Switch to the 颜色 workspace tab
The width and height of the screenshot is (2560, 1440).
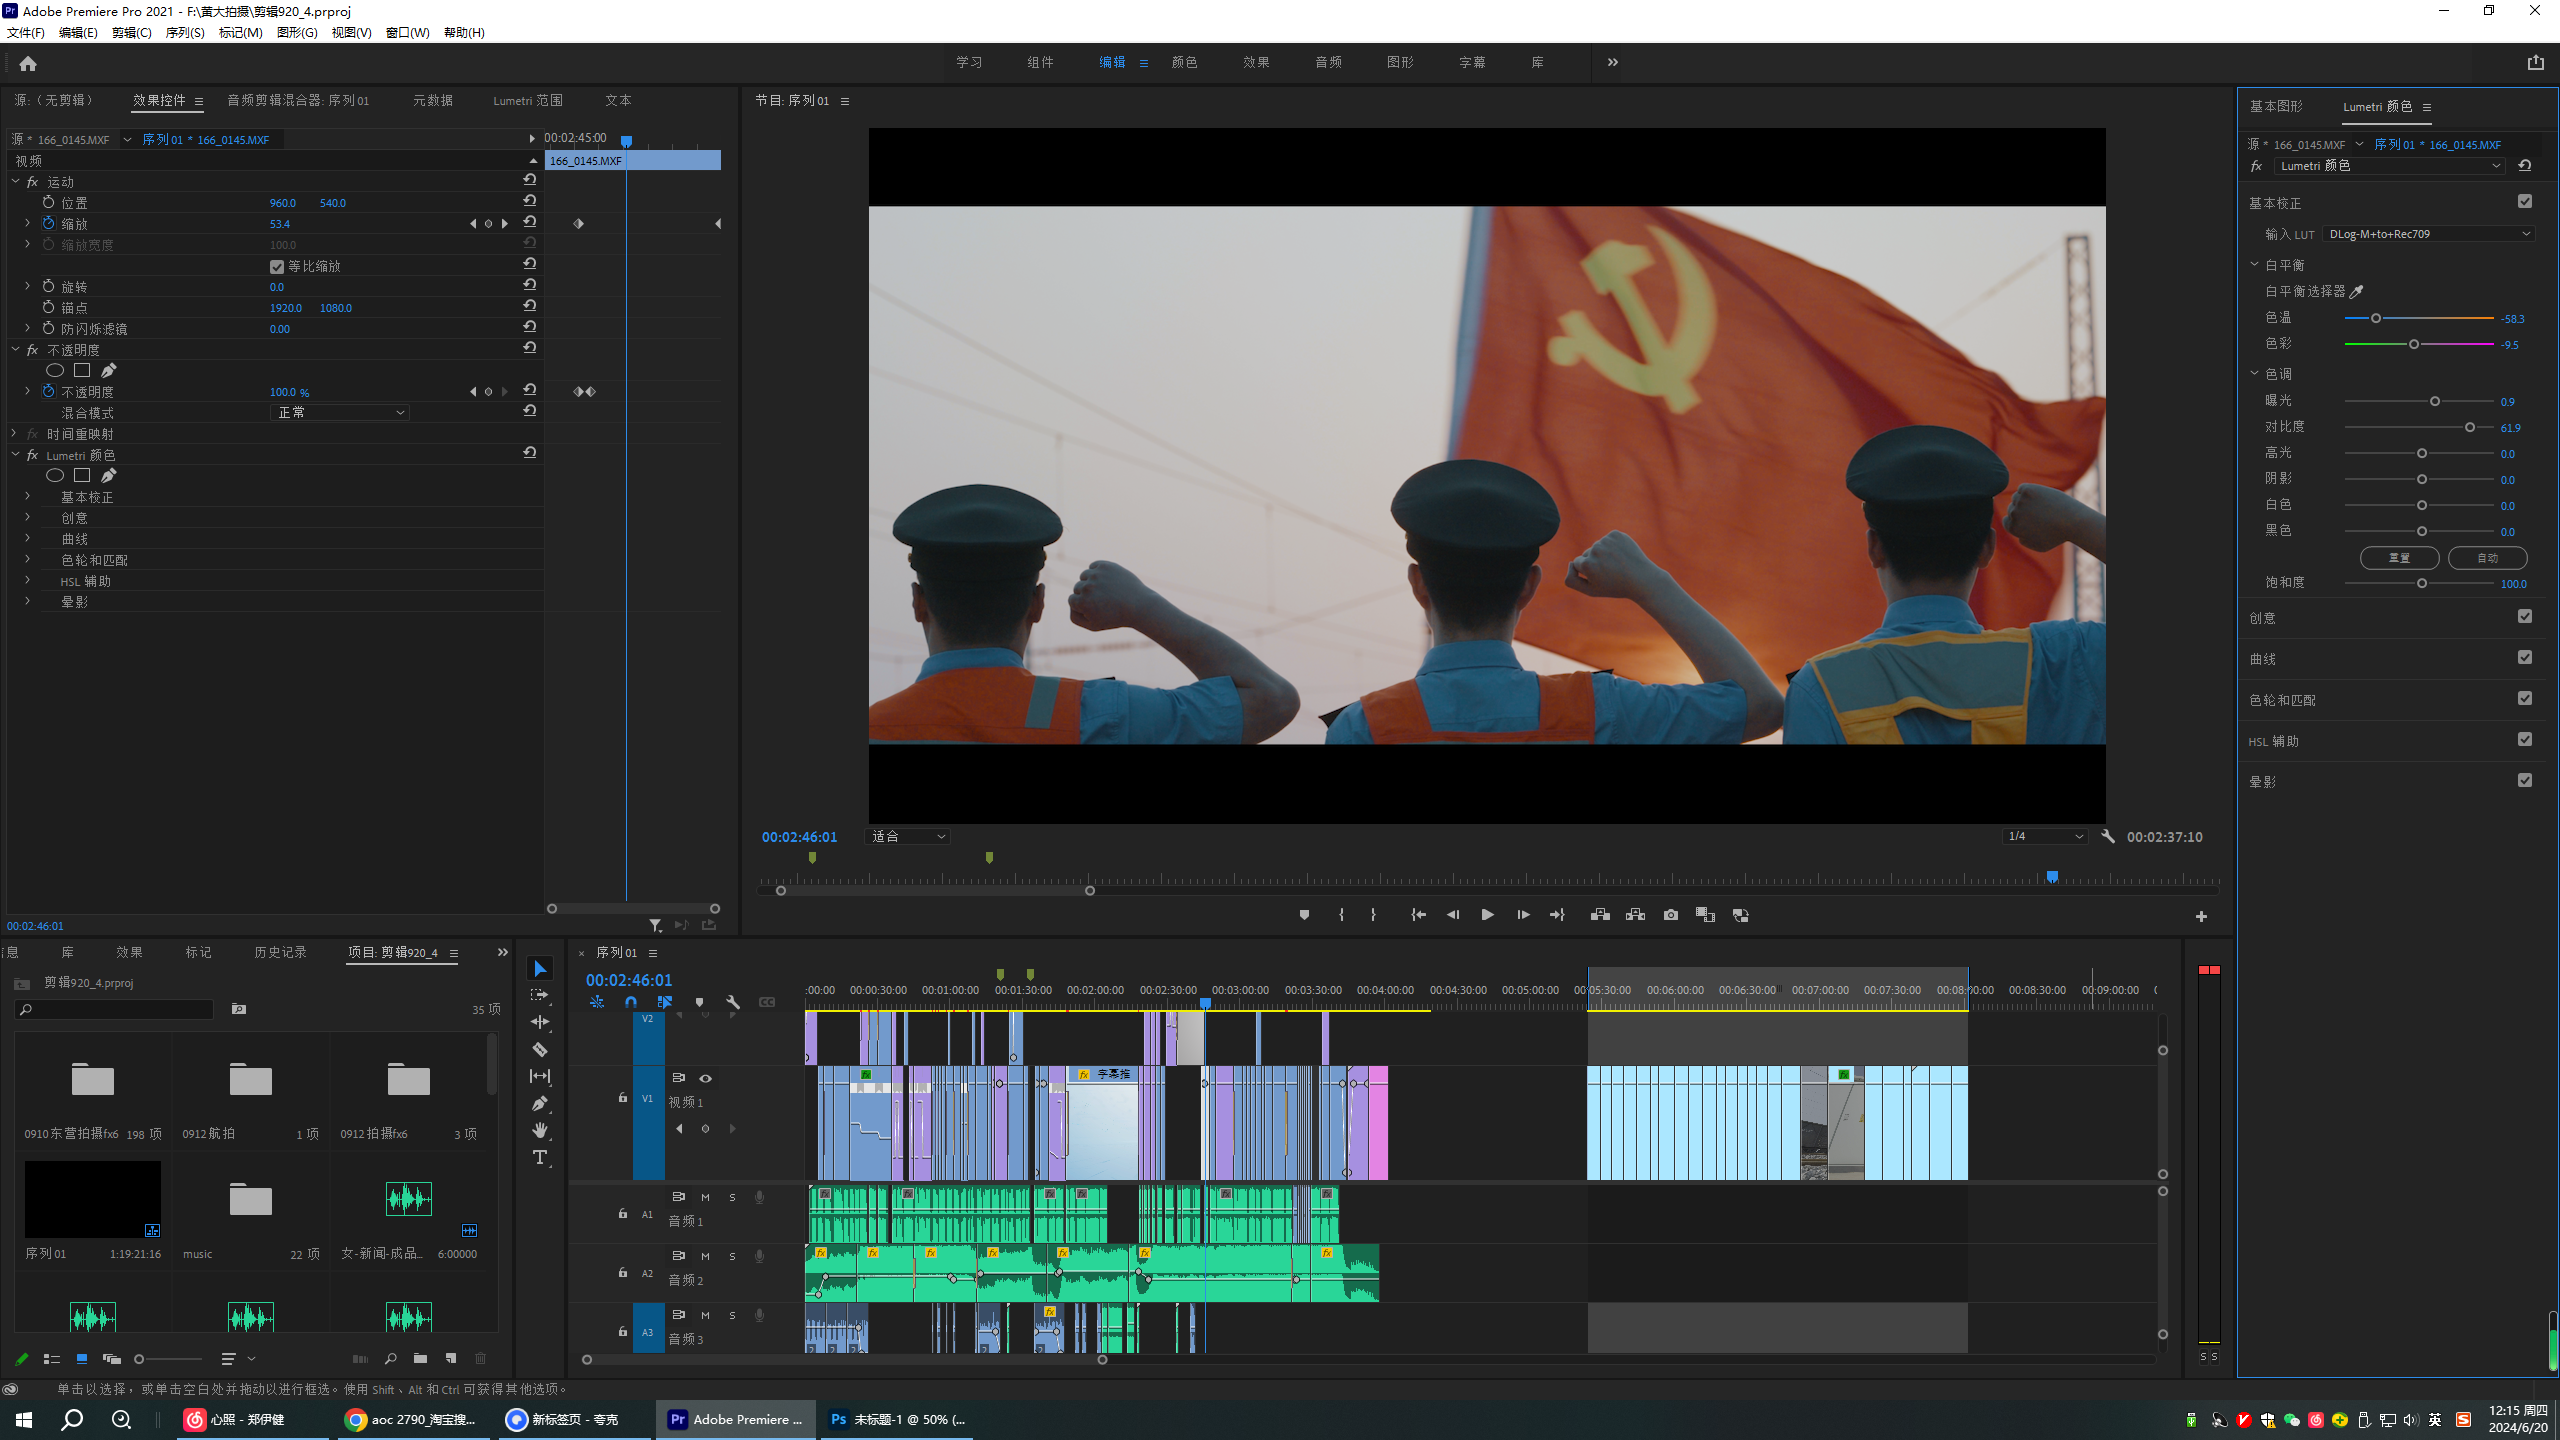pos(1184,62)
